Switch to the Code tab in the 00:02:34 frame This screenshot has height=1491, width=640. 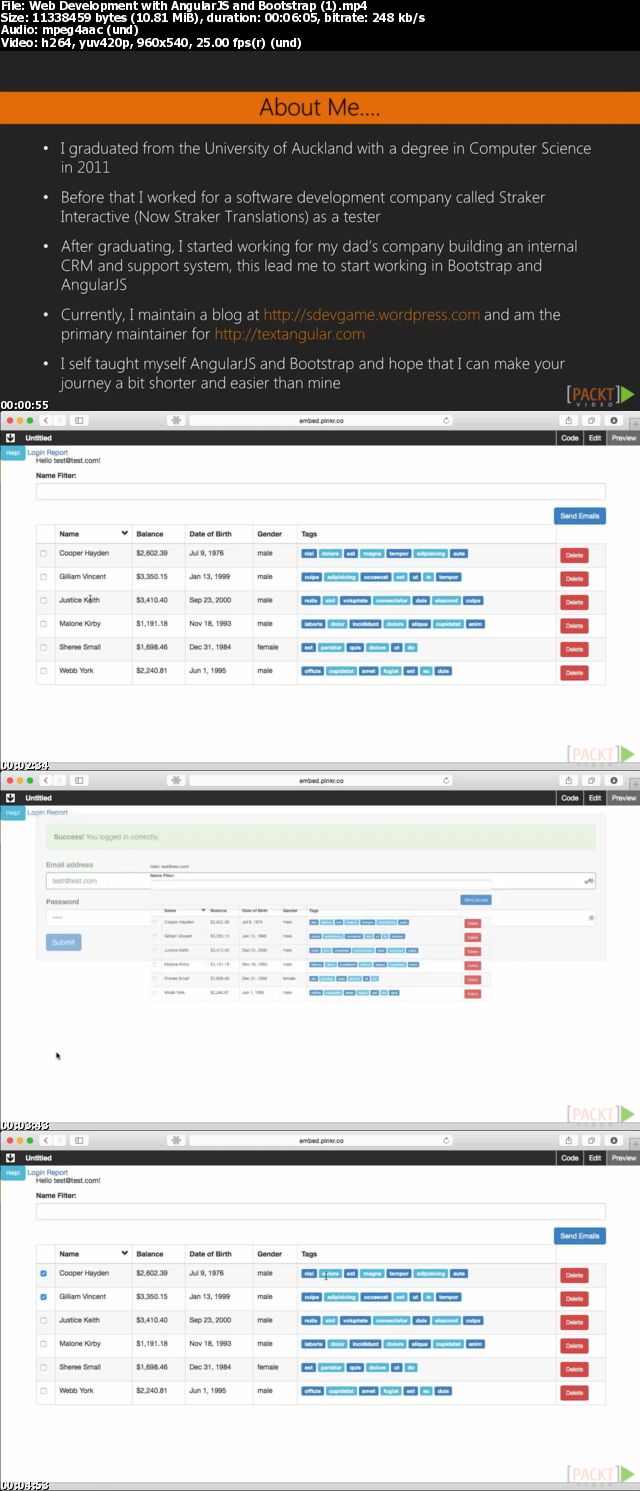pyautogui.click(x=570, y=438)
